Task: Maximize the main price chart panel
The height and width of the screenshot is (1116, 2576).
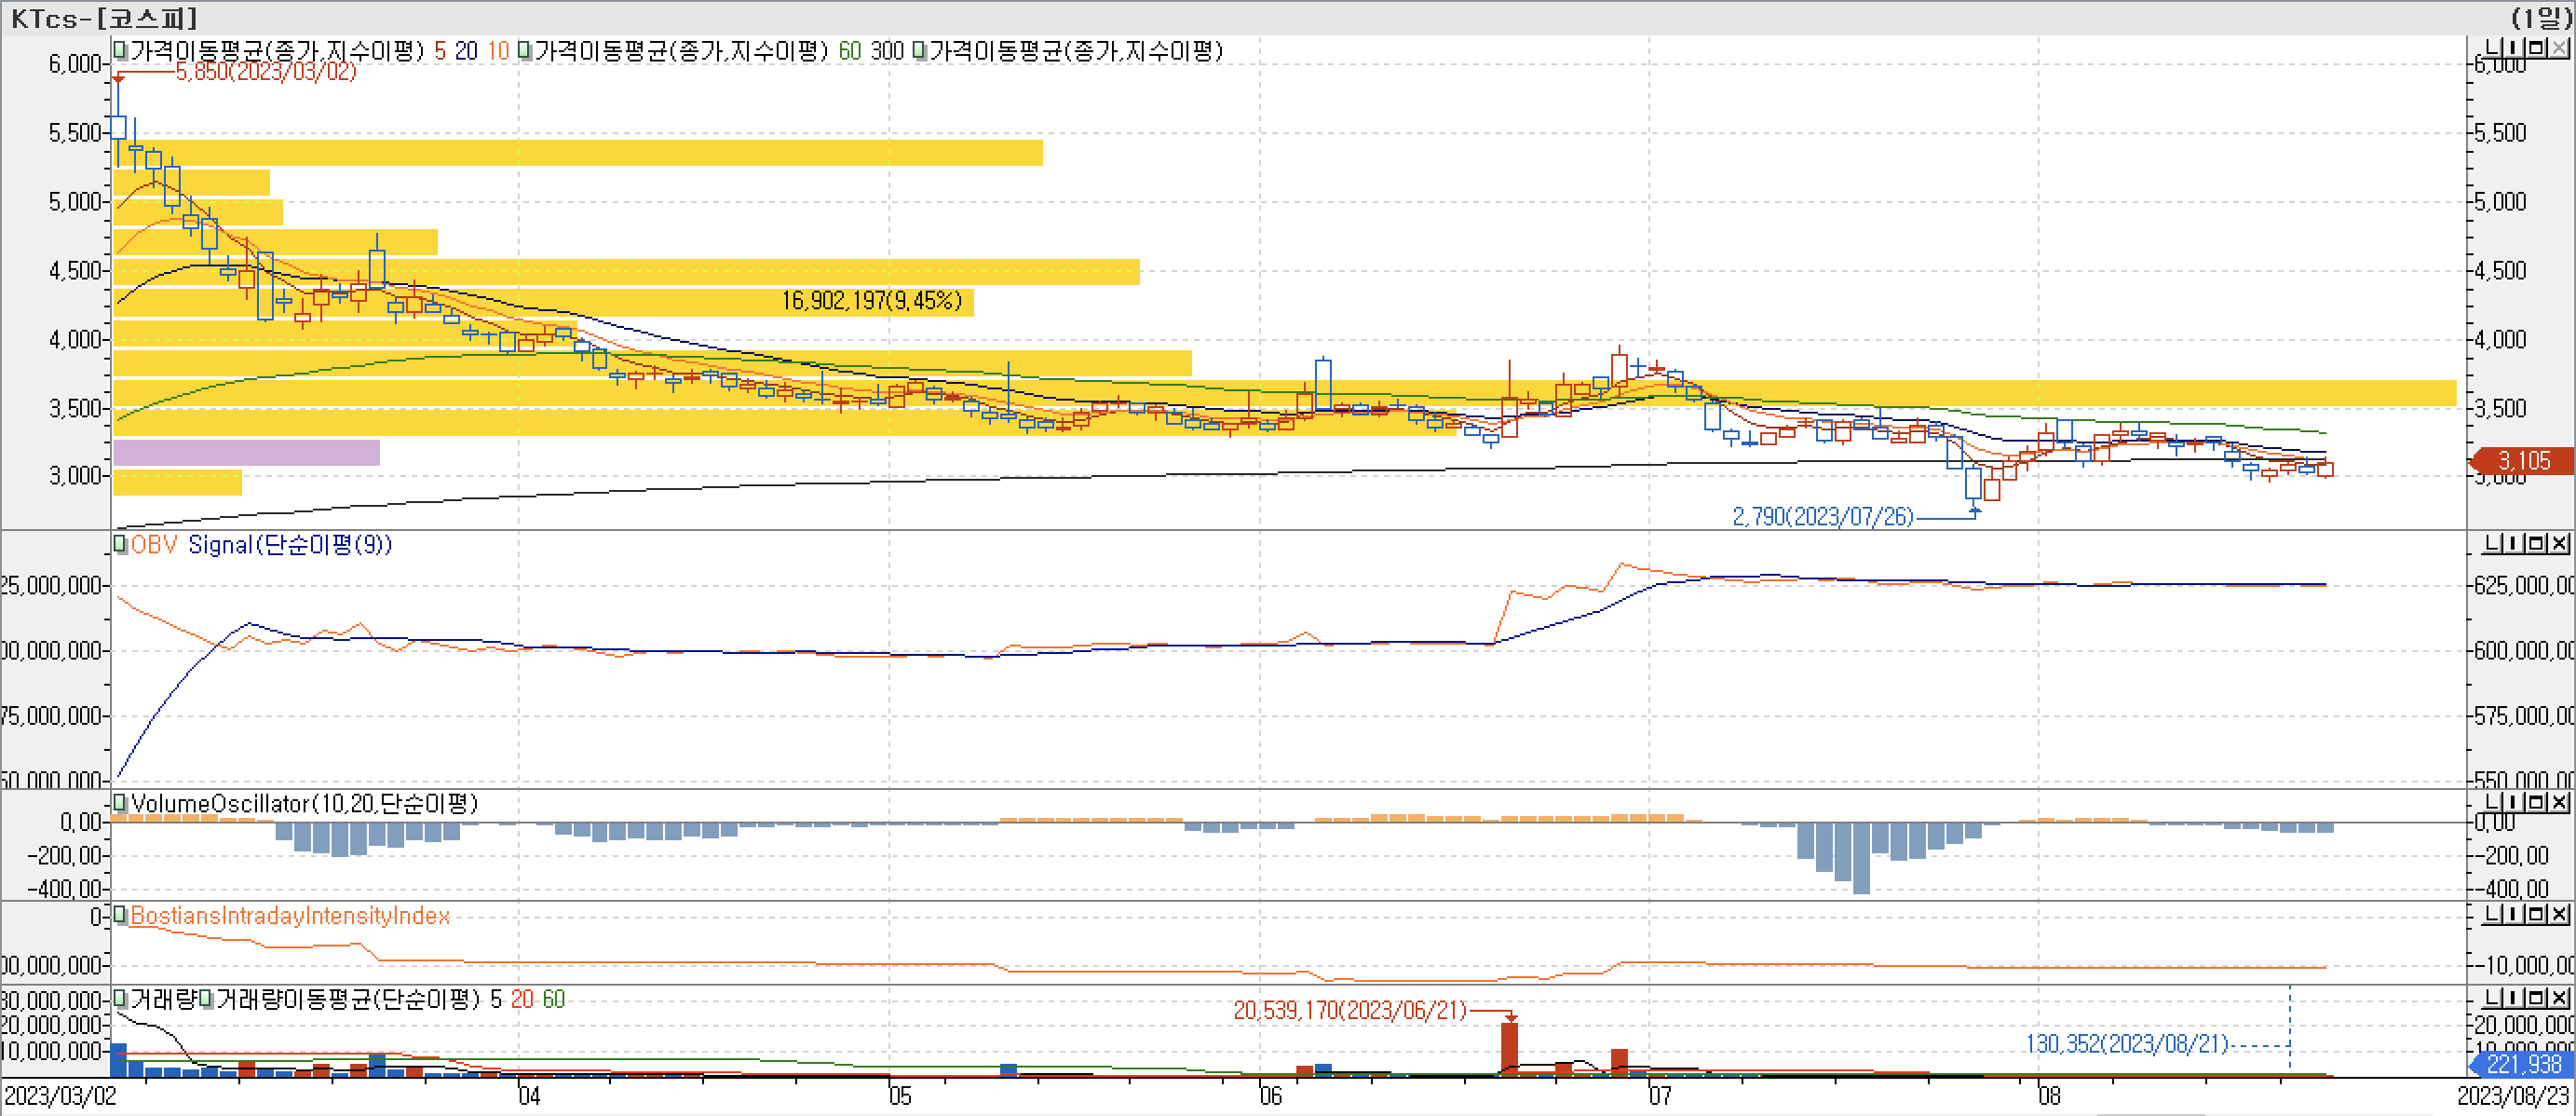Action: tap(2537, 48)
